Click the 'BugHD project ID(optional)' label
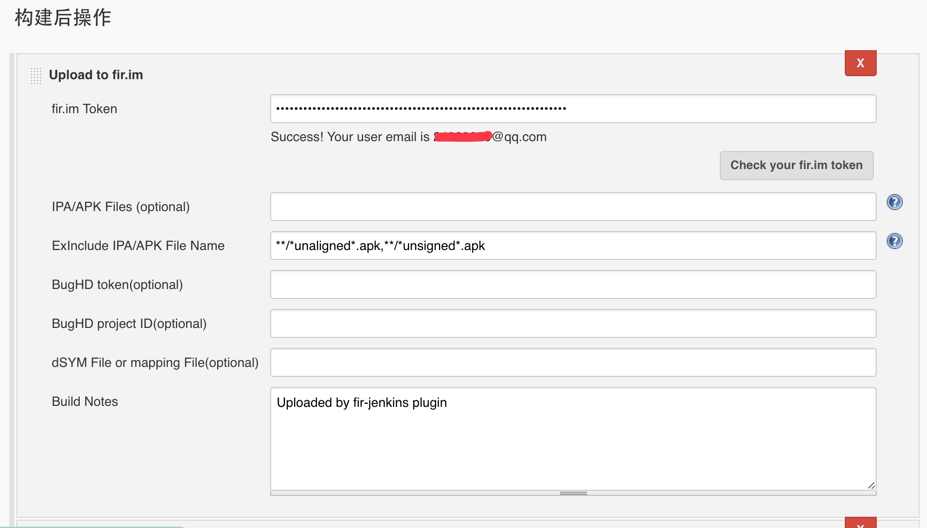Image resolution: width=927 pixels, height=528 pixels. 129,324
